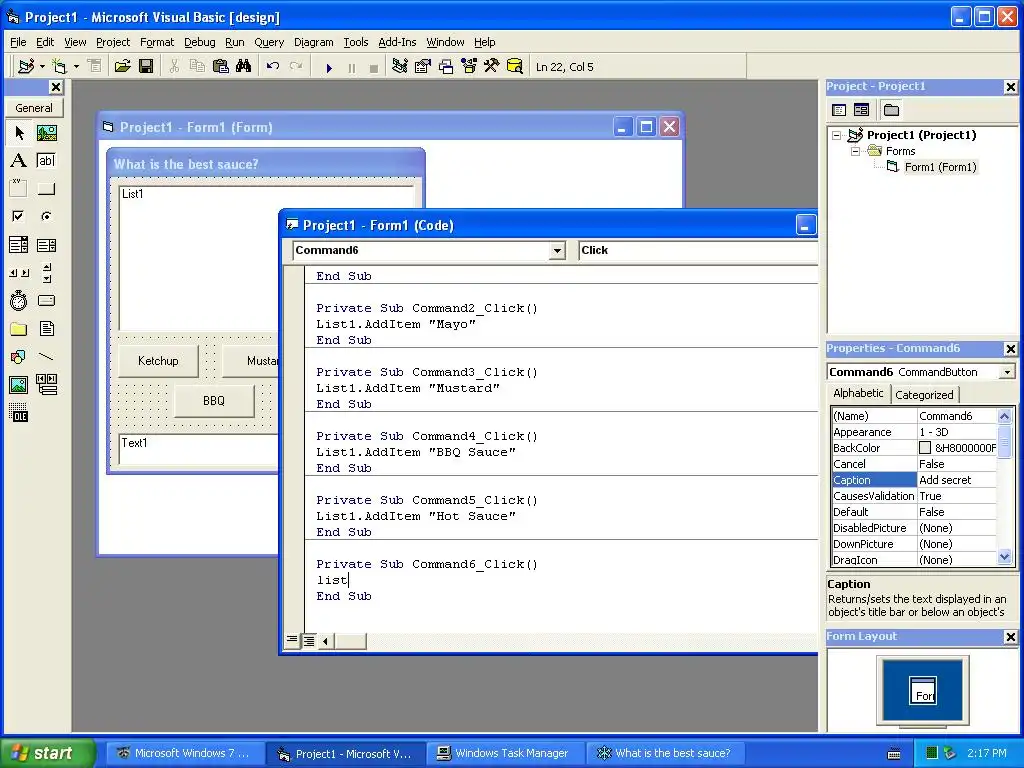Select the OptionButton tool in toolbox
1024x768 pixels.
coord(46,216)
